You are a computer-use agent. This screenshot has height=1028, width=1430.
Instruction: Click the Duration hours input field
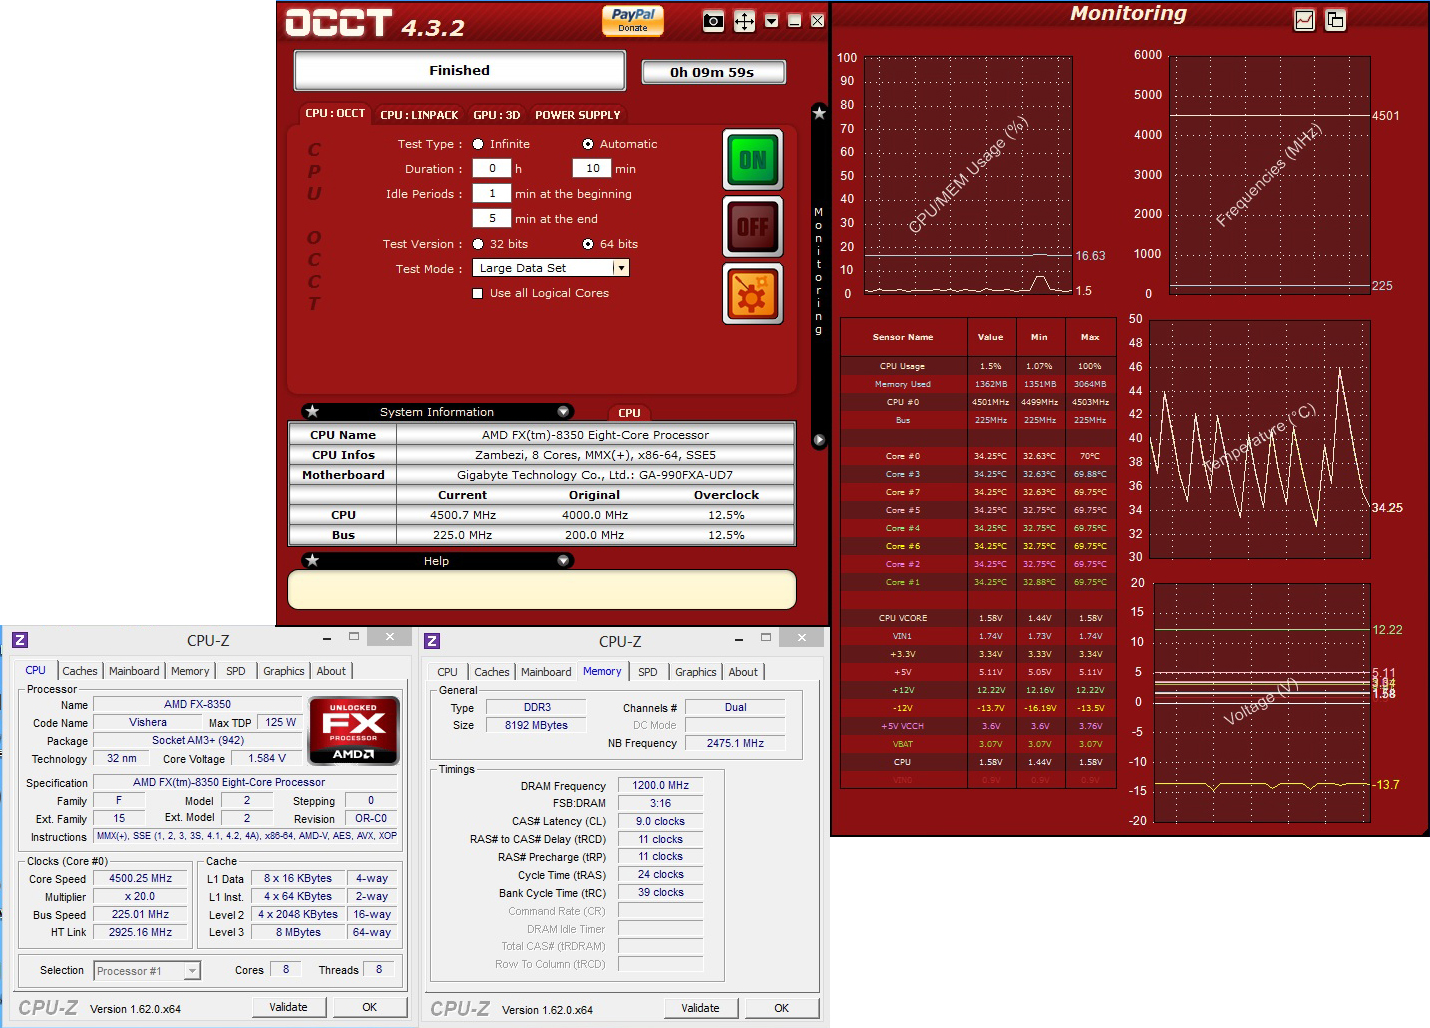pos(492,168)
